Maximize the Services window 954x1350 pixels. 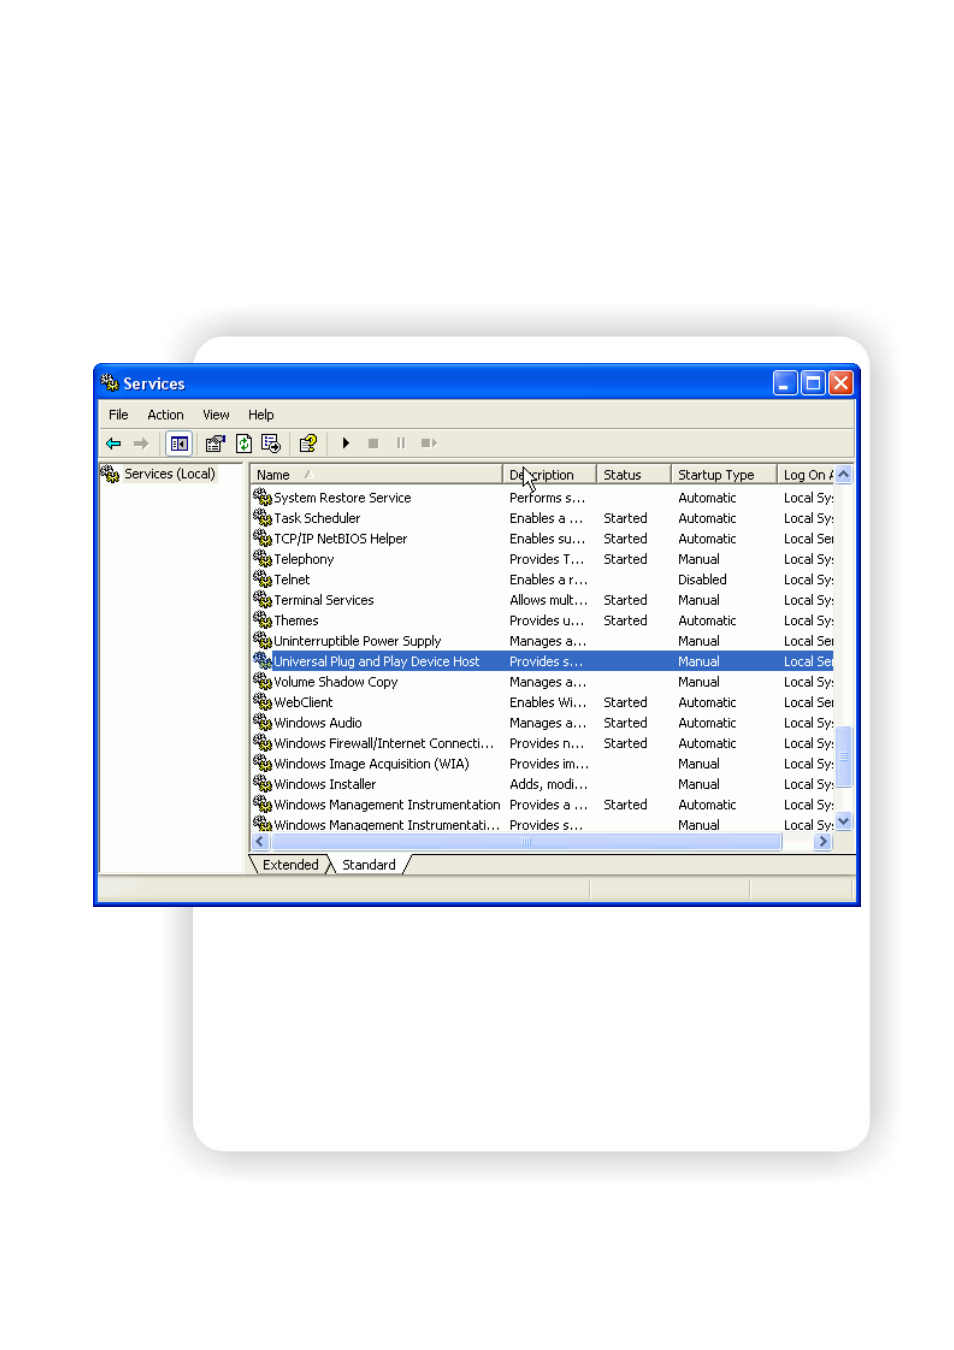click(x=813, y=383)
